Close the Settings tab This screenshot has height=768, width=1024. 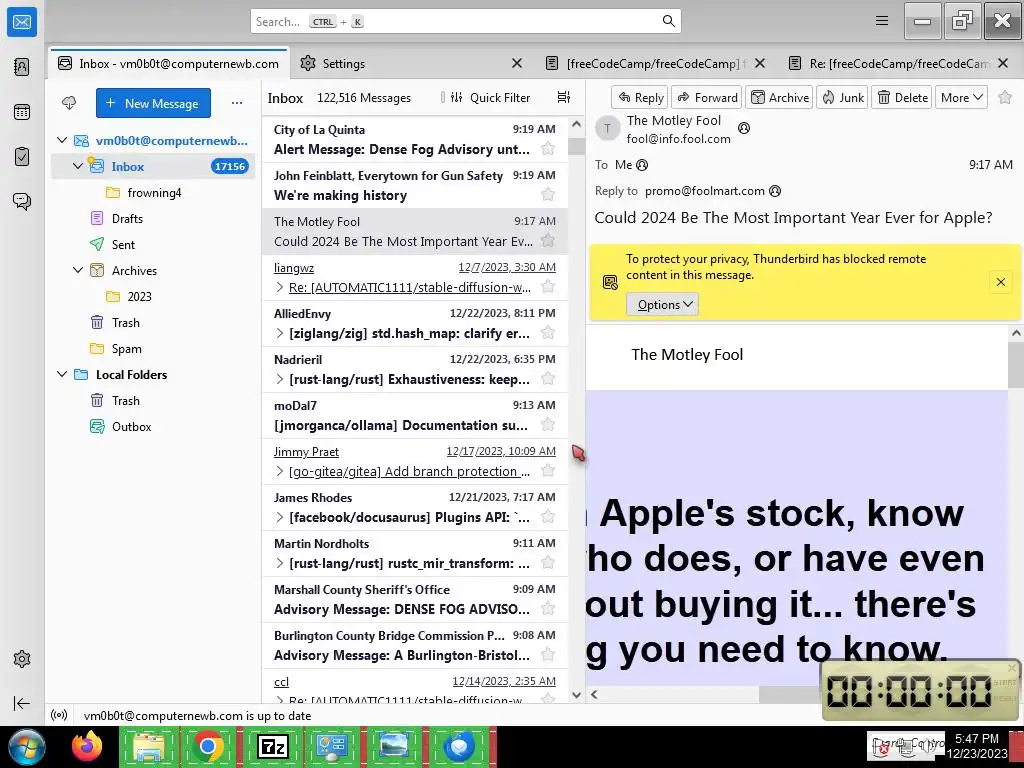[x=517, y=63]
